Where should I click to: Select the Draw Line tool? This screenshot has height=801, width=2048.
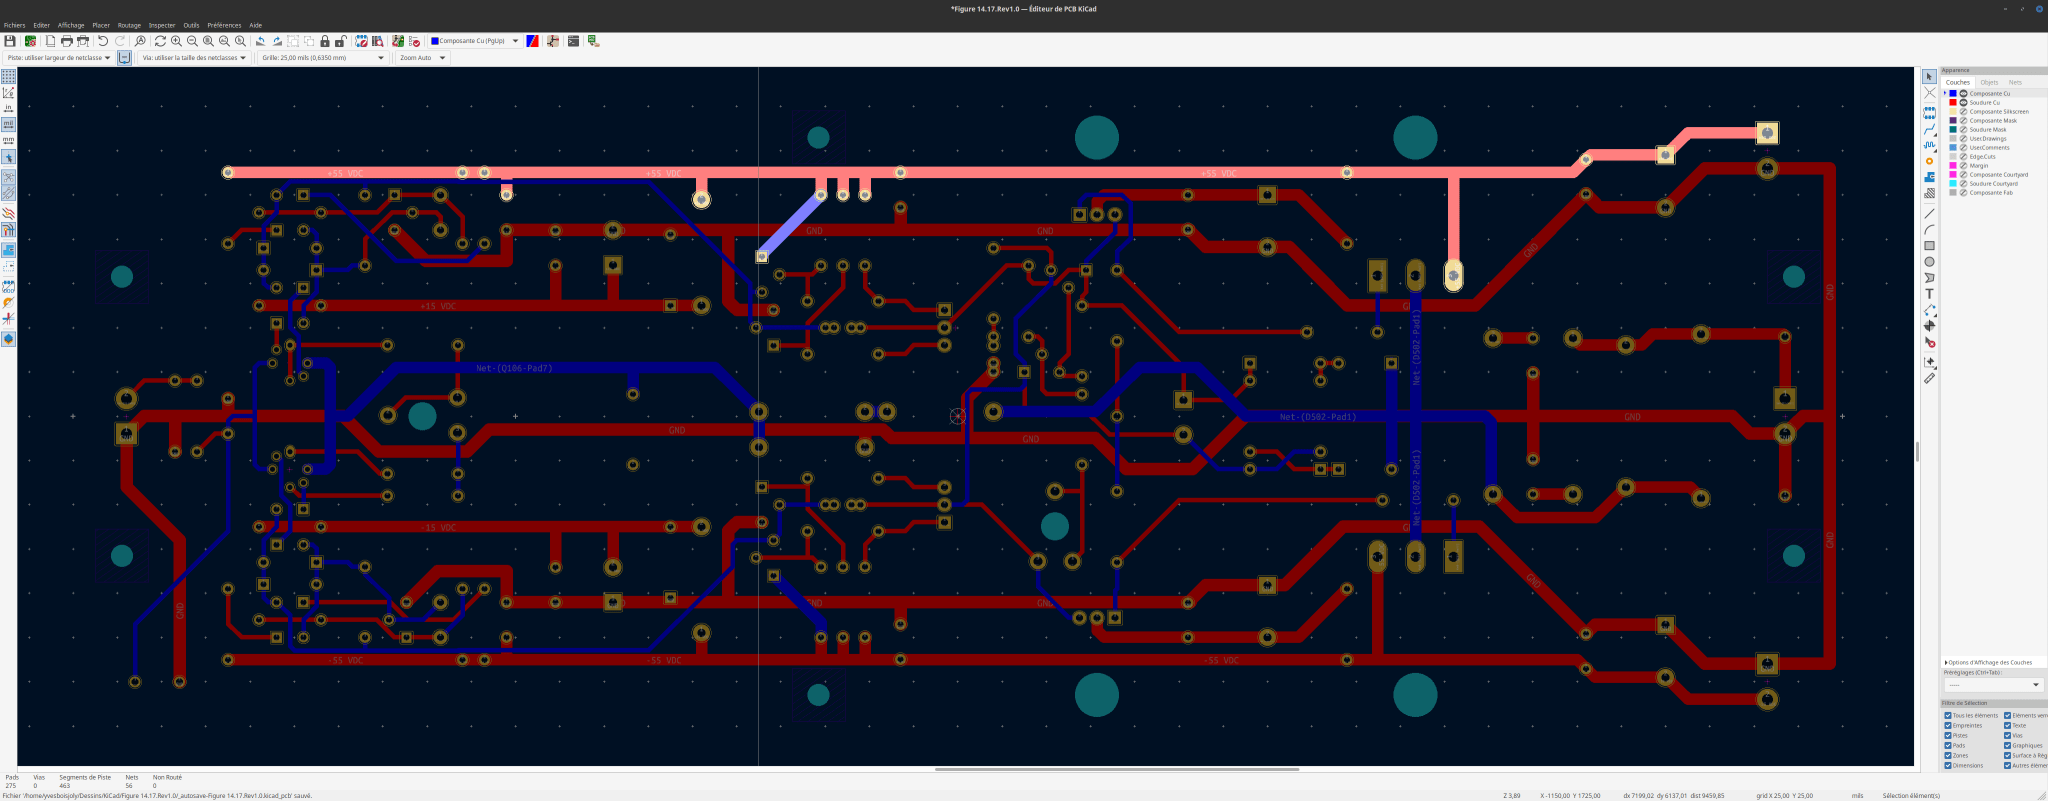point(1929,214)
